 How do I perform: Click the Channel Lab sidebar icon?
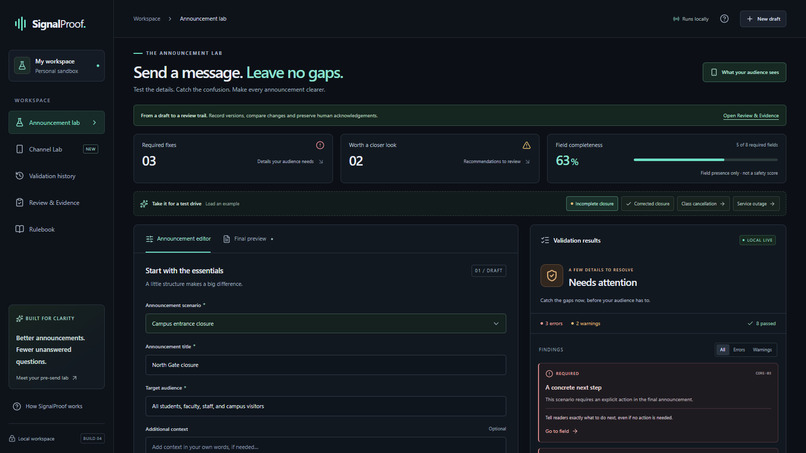(x=20, y=149)
